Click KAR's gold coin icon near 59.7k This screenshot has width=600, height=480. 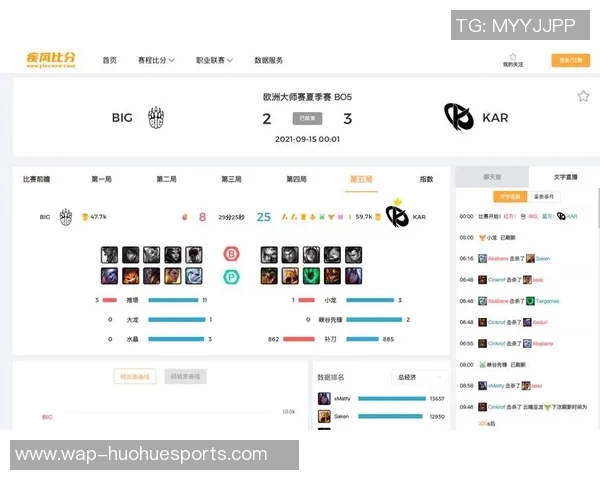click(x=378, y=217)
